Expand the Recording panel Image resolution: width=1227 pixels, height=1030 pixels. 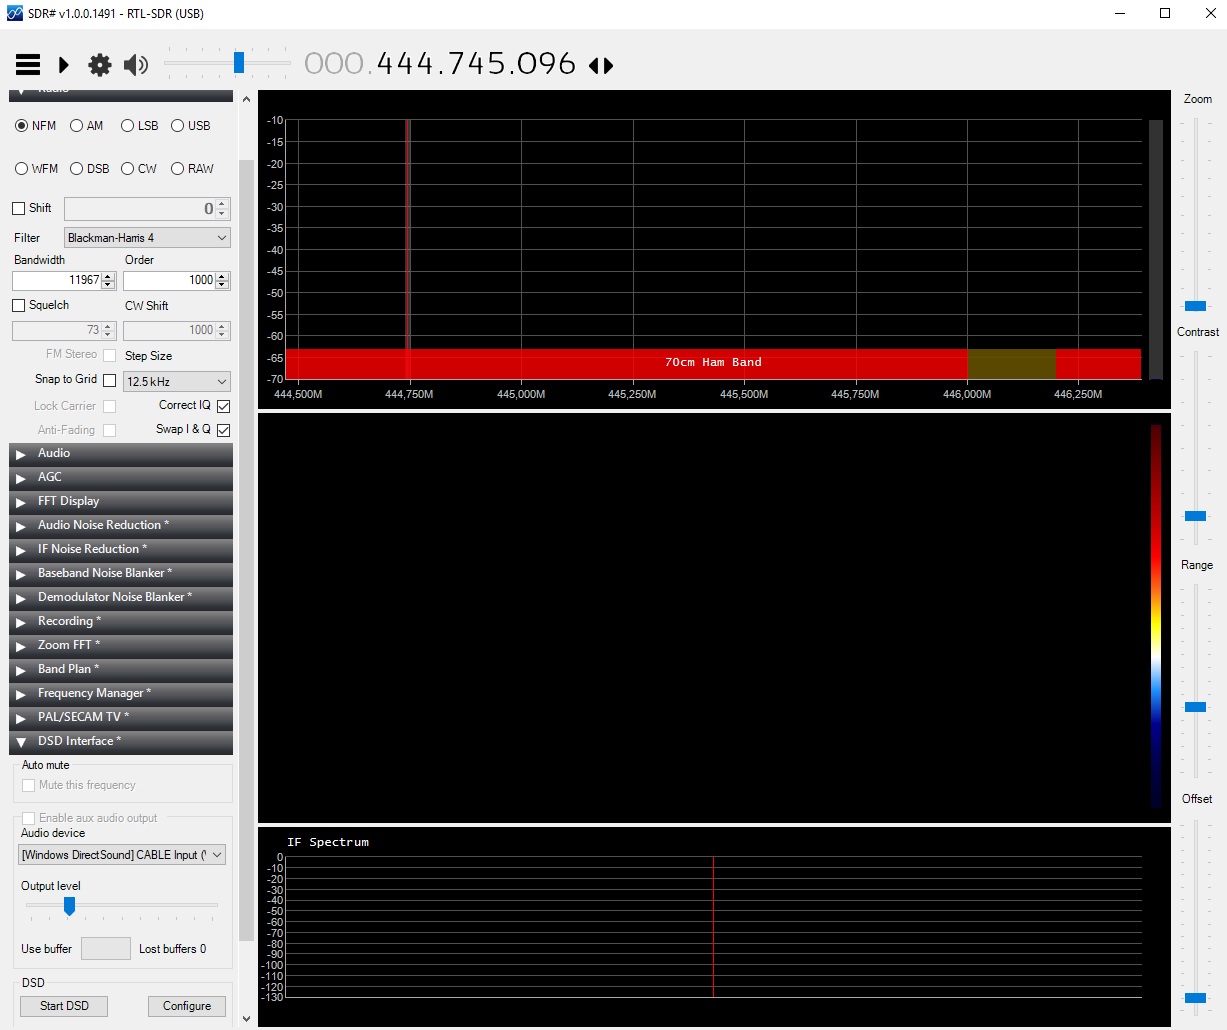121,622
